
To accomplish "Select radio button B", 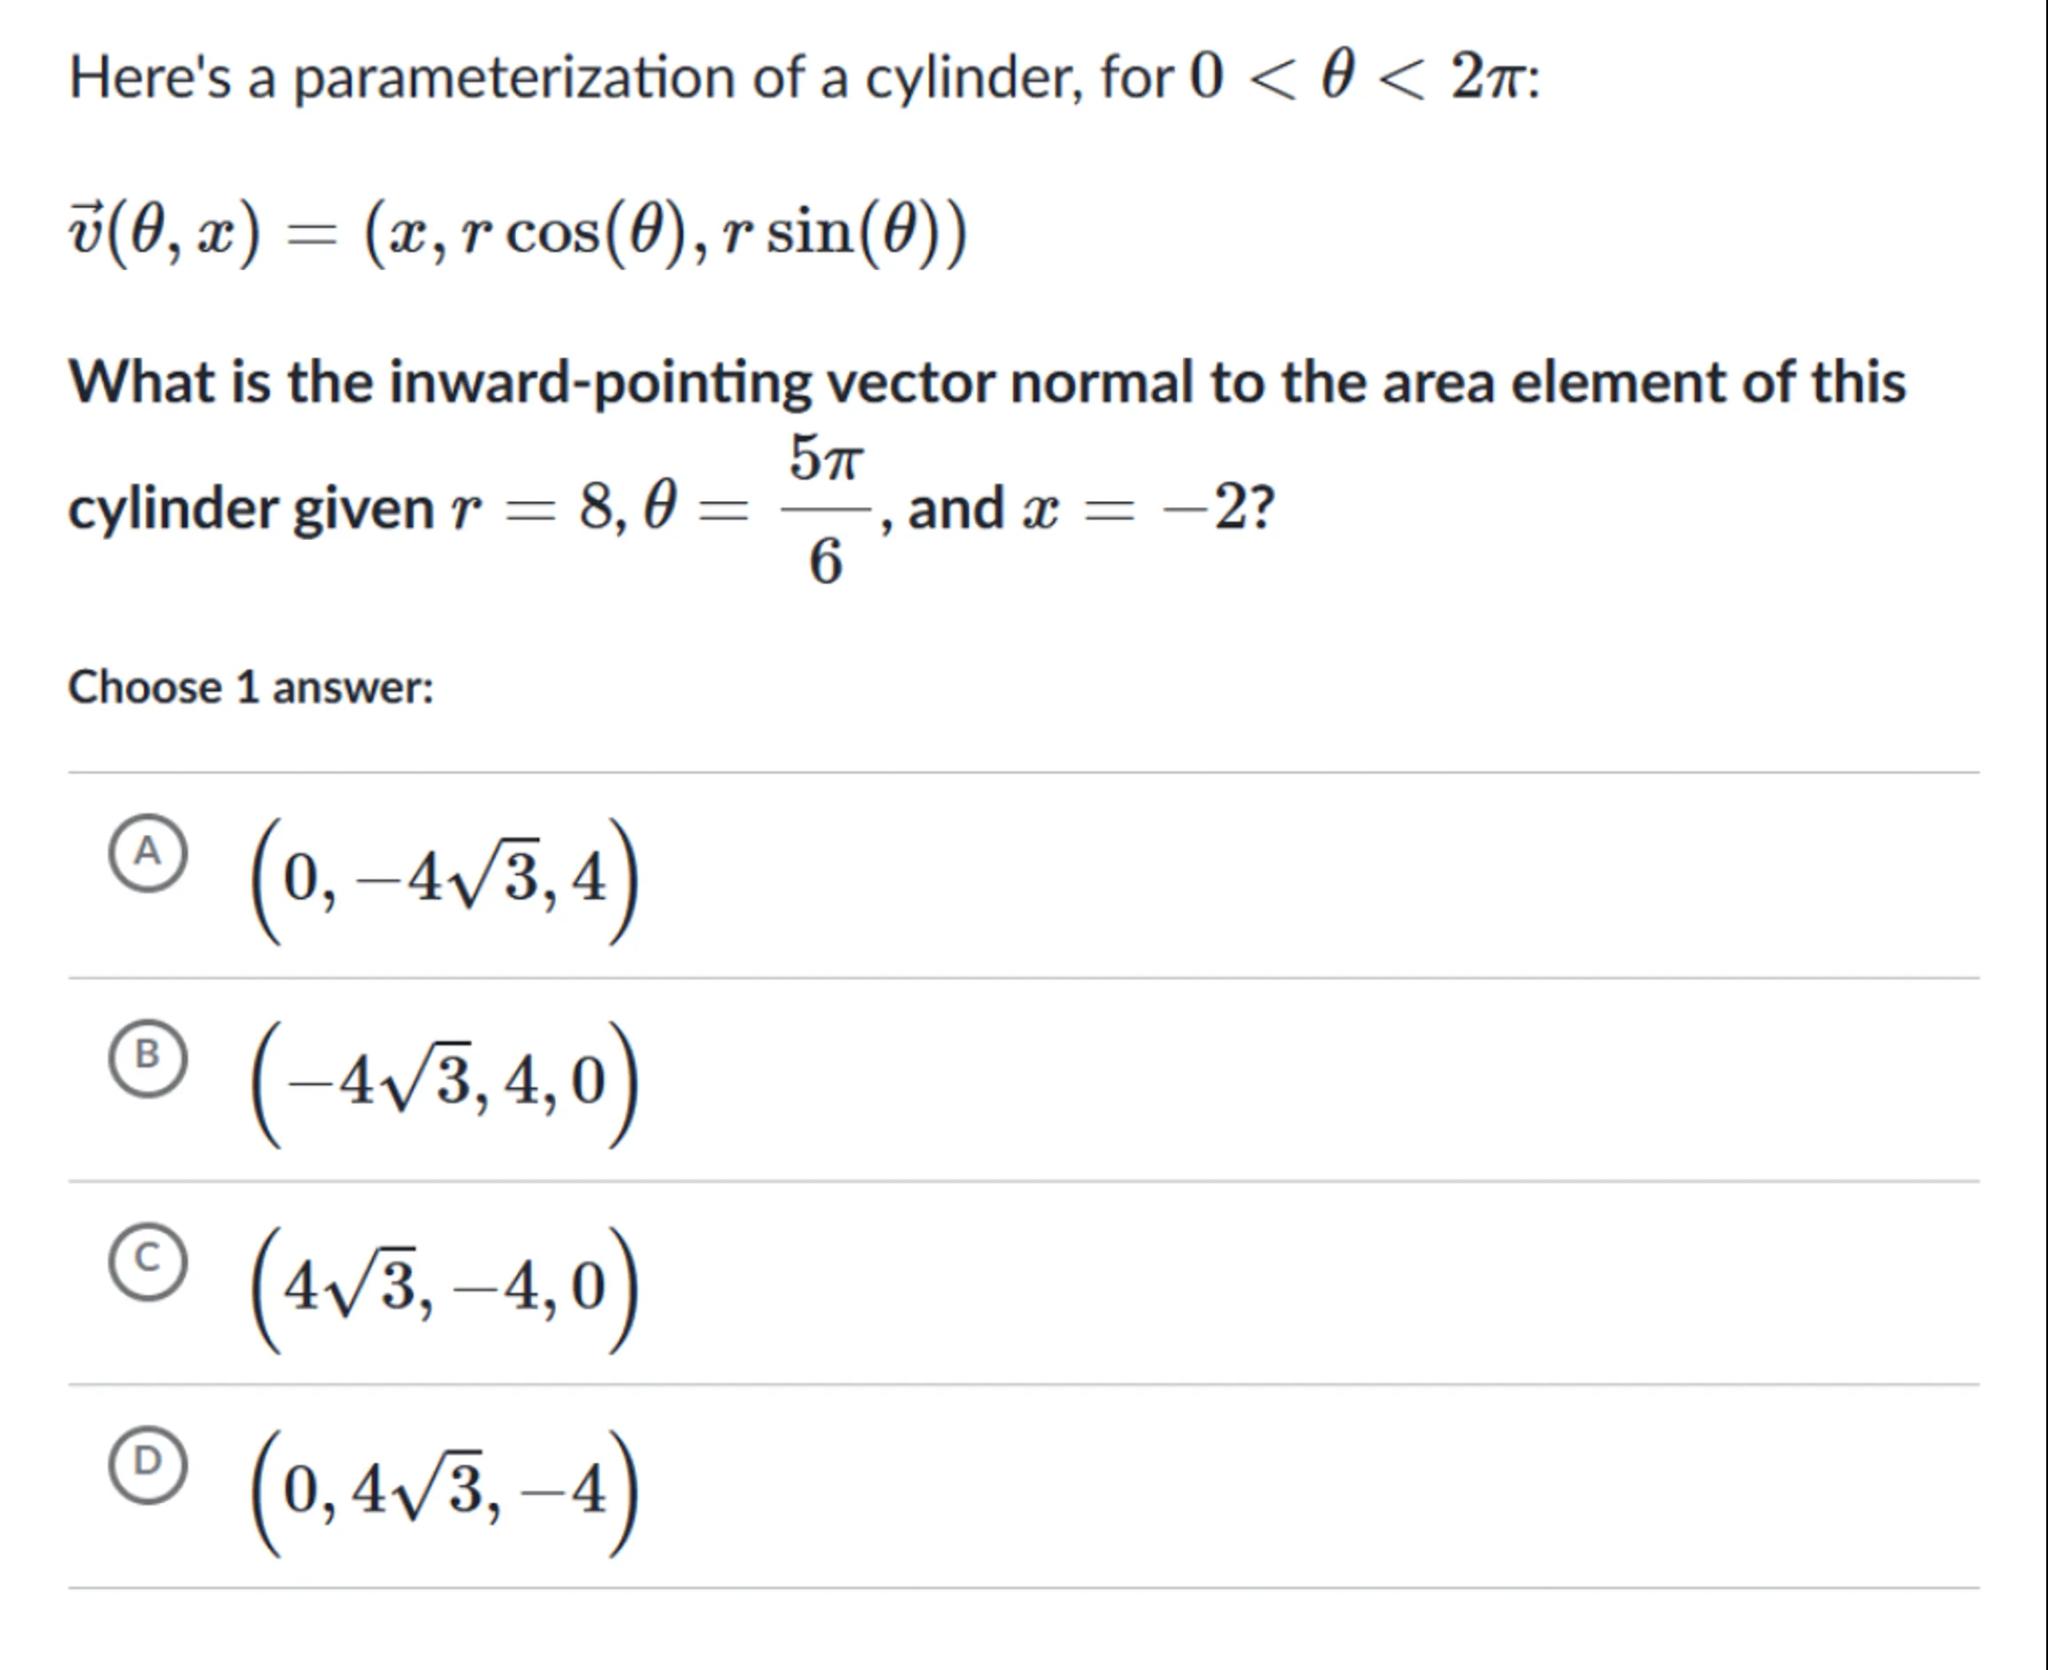I will click(147, 1058).
